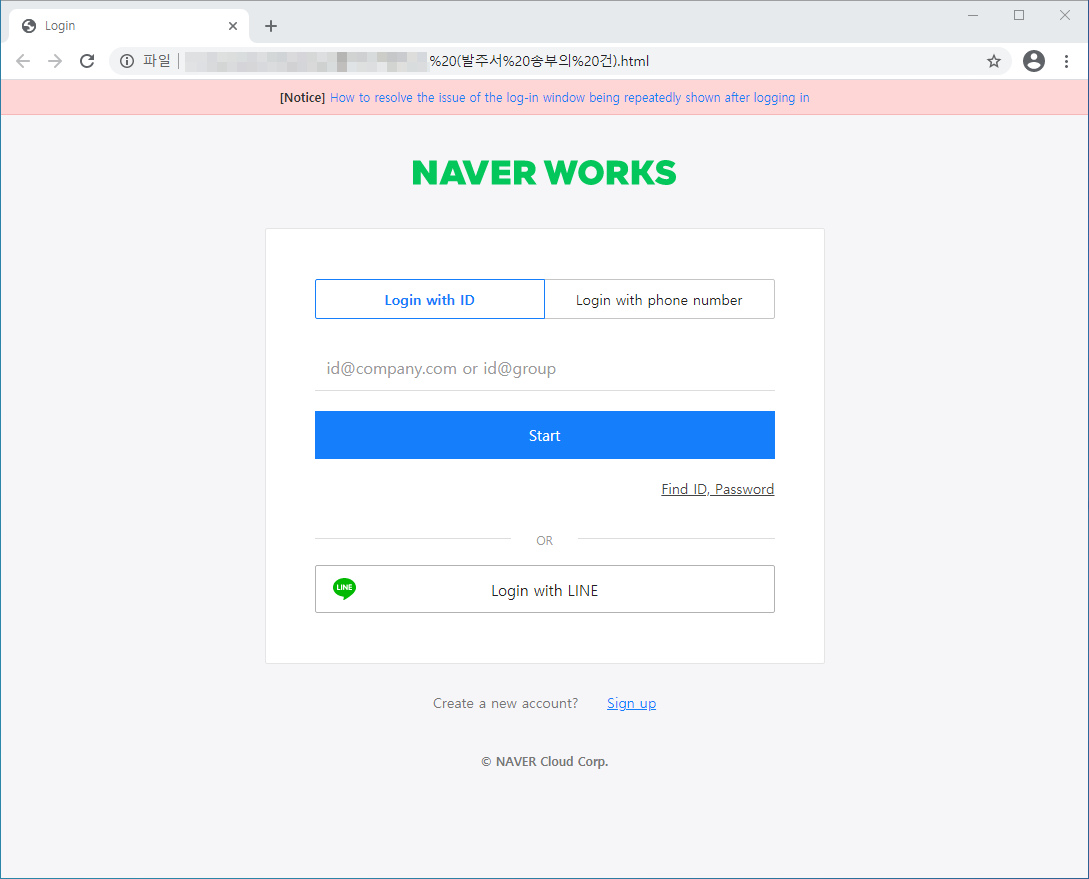Bookmark this page with the star icon
This screenshot has height=879, width=1089.
point(994,61)
